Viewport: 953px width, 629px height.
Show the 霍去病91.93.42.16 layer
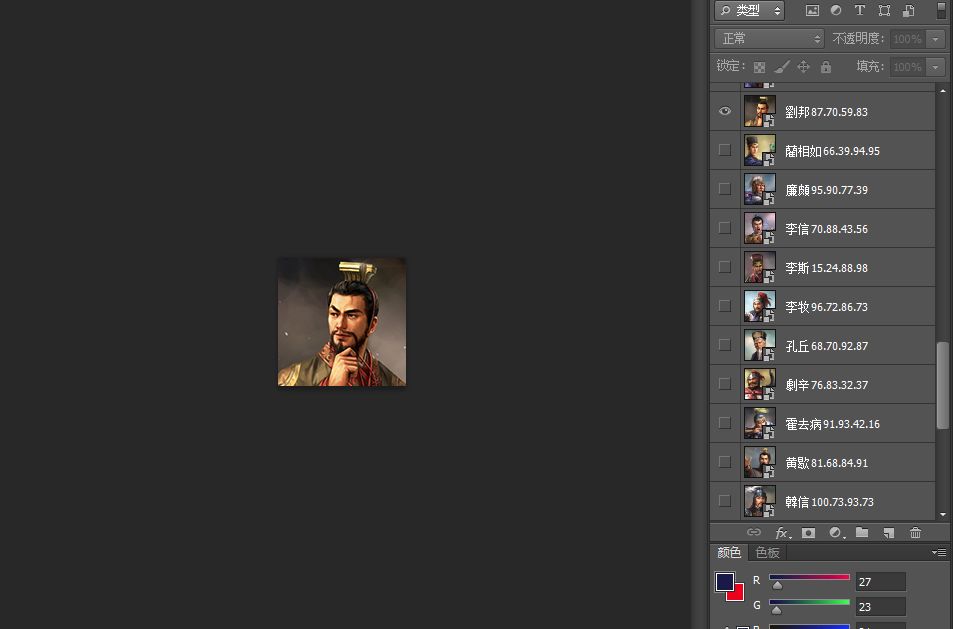724,423
